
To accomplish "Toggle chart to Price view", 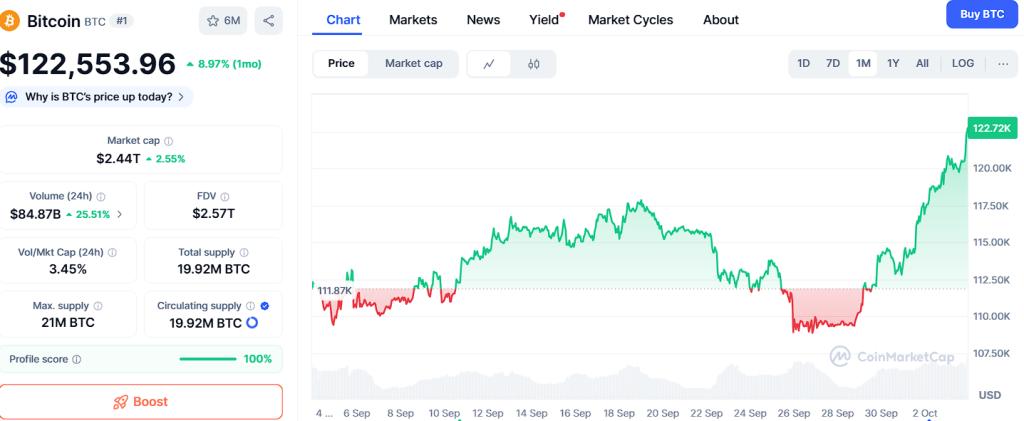I will (341, 64).
